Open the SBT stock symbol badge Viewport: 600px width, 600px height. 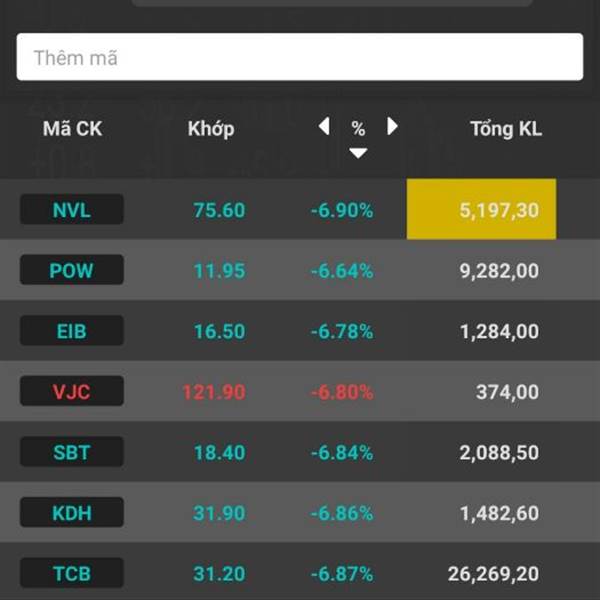(72, 452)
